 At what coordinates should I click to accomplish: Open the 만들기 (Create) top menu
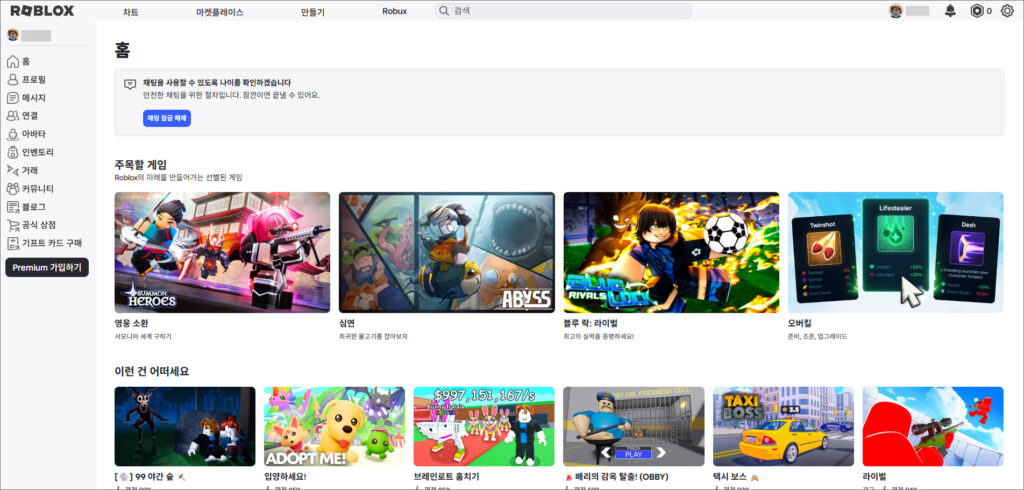pyautogui.click(x=312, y=12)
